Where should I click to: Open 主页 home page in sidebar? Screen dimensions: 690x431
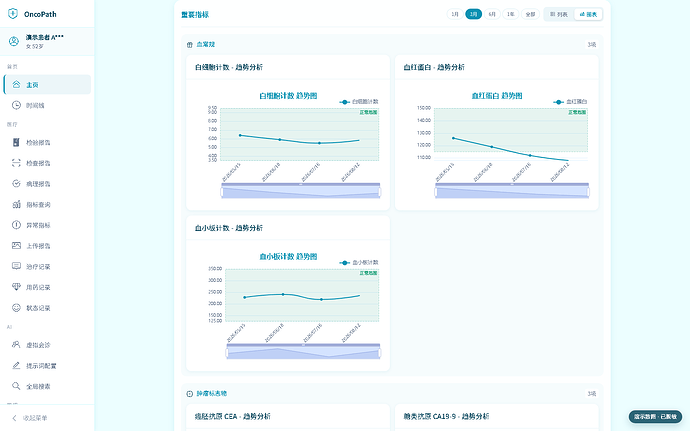[x=47, y=85]
